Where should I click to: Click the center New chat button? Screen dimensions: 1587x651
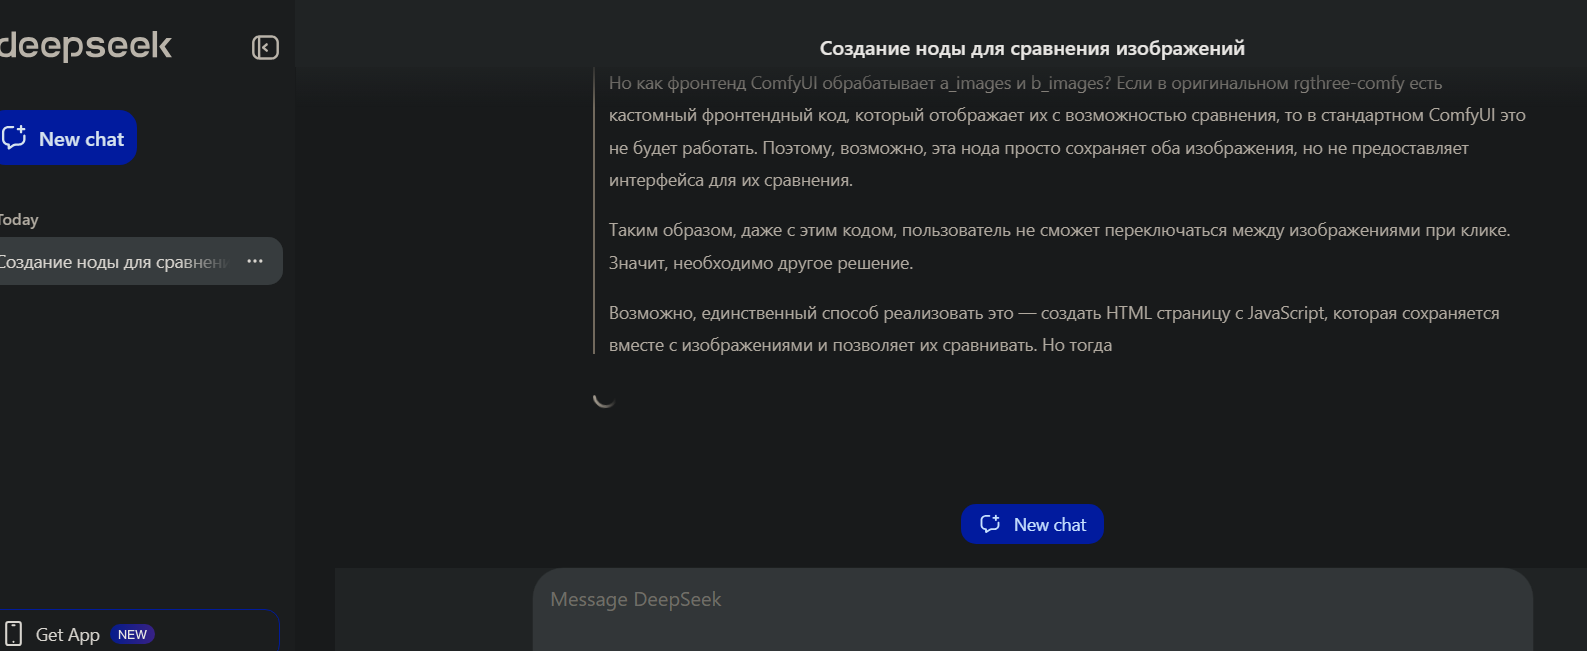1032,524
